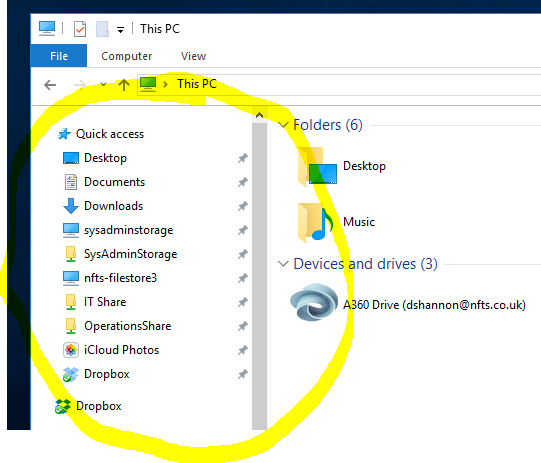Open the Quick Access Toolbar customize dropdown
Screen dimensions: 541x463
[120, 30]
